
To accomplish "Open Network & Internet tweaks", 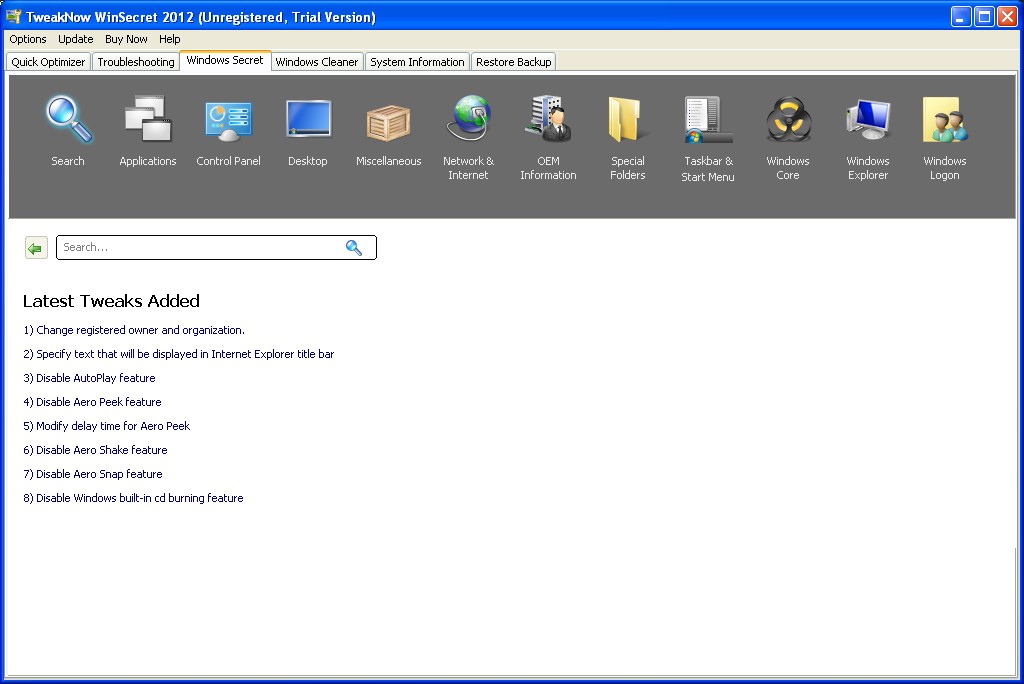I will (468, 119).
